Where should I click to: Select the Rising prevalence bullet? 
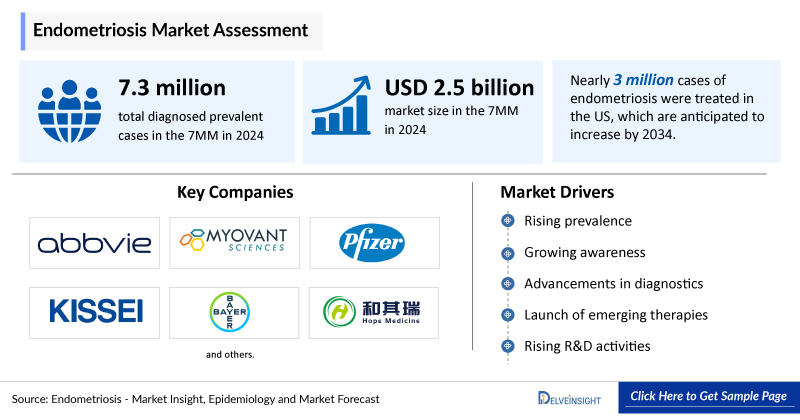pos(577,220)
